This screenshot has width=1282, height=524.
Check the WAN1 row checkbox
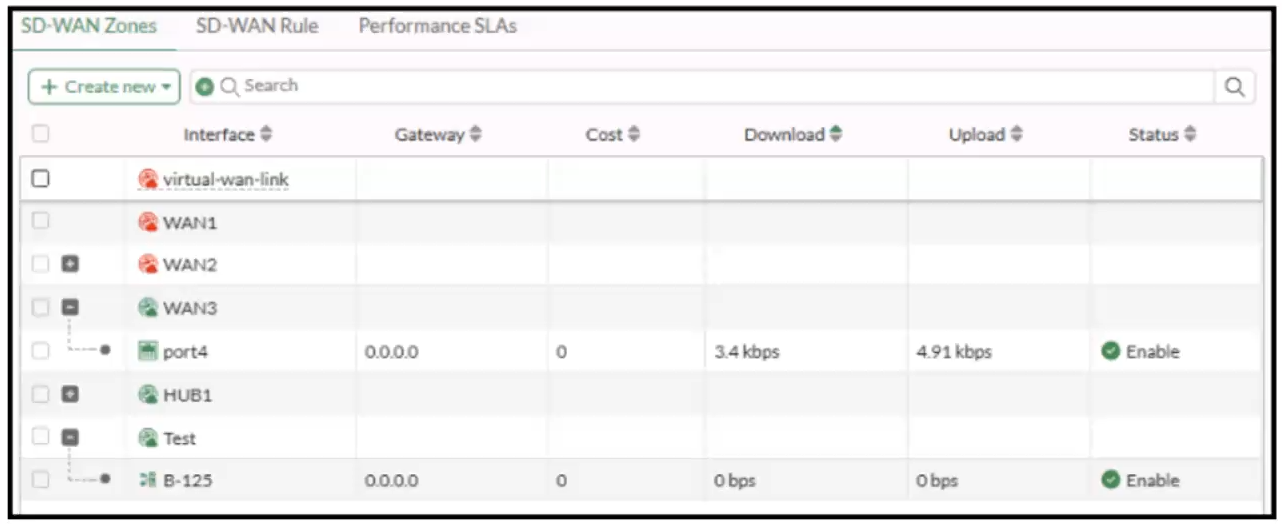tap(41, 222)
